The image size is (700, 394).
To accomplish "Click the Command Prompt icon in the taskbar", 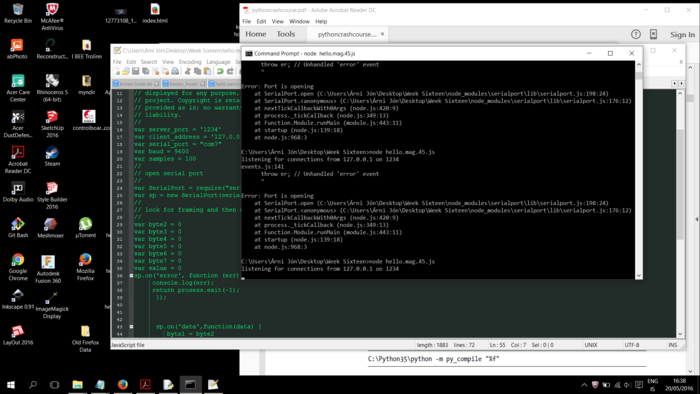I will (190, 384).
